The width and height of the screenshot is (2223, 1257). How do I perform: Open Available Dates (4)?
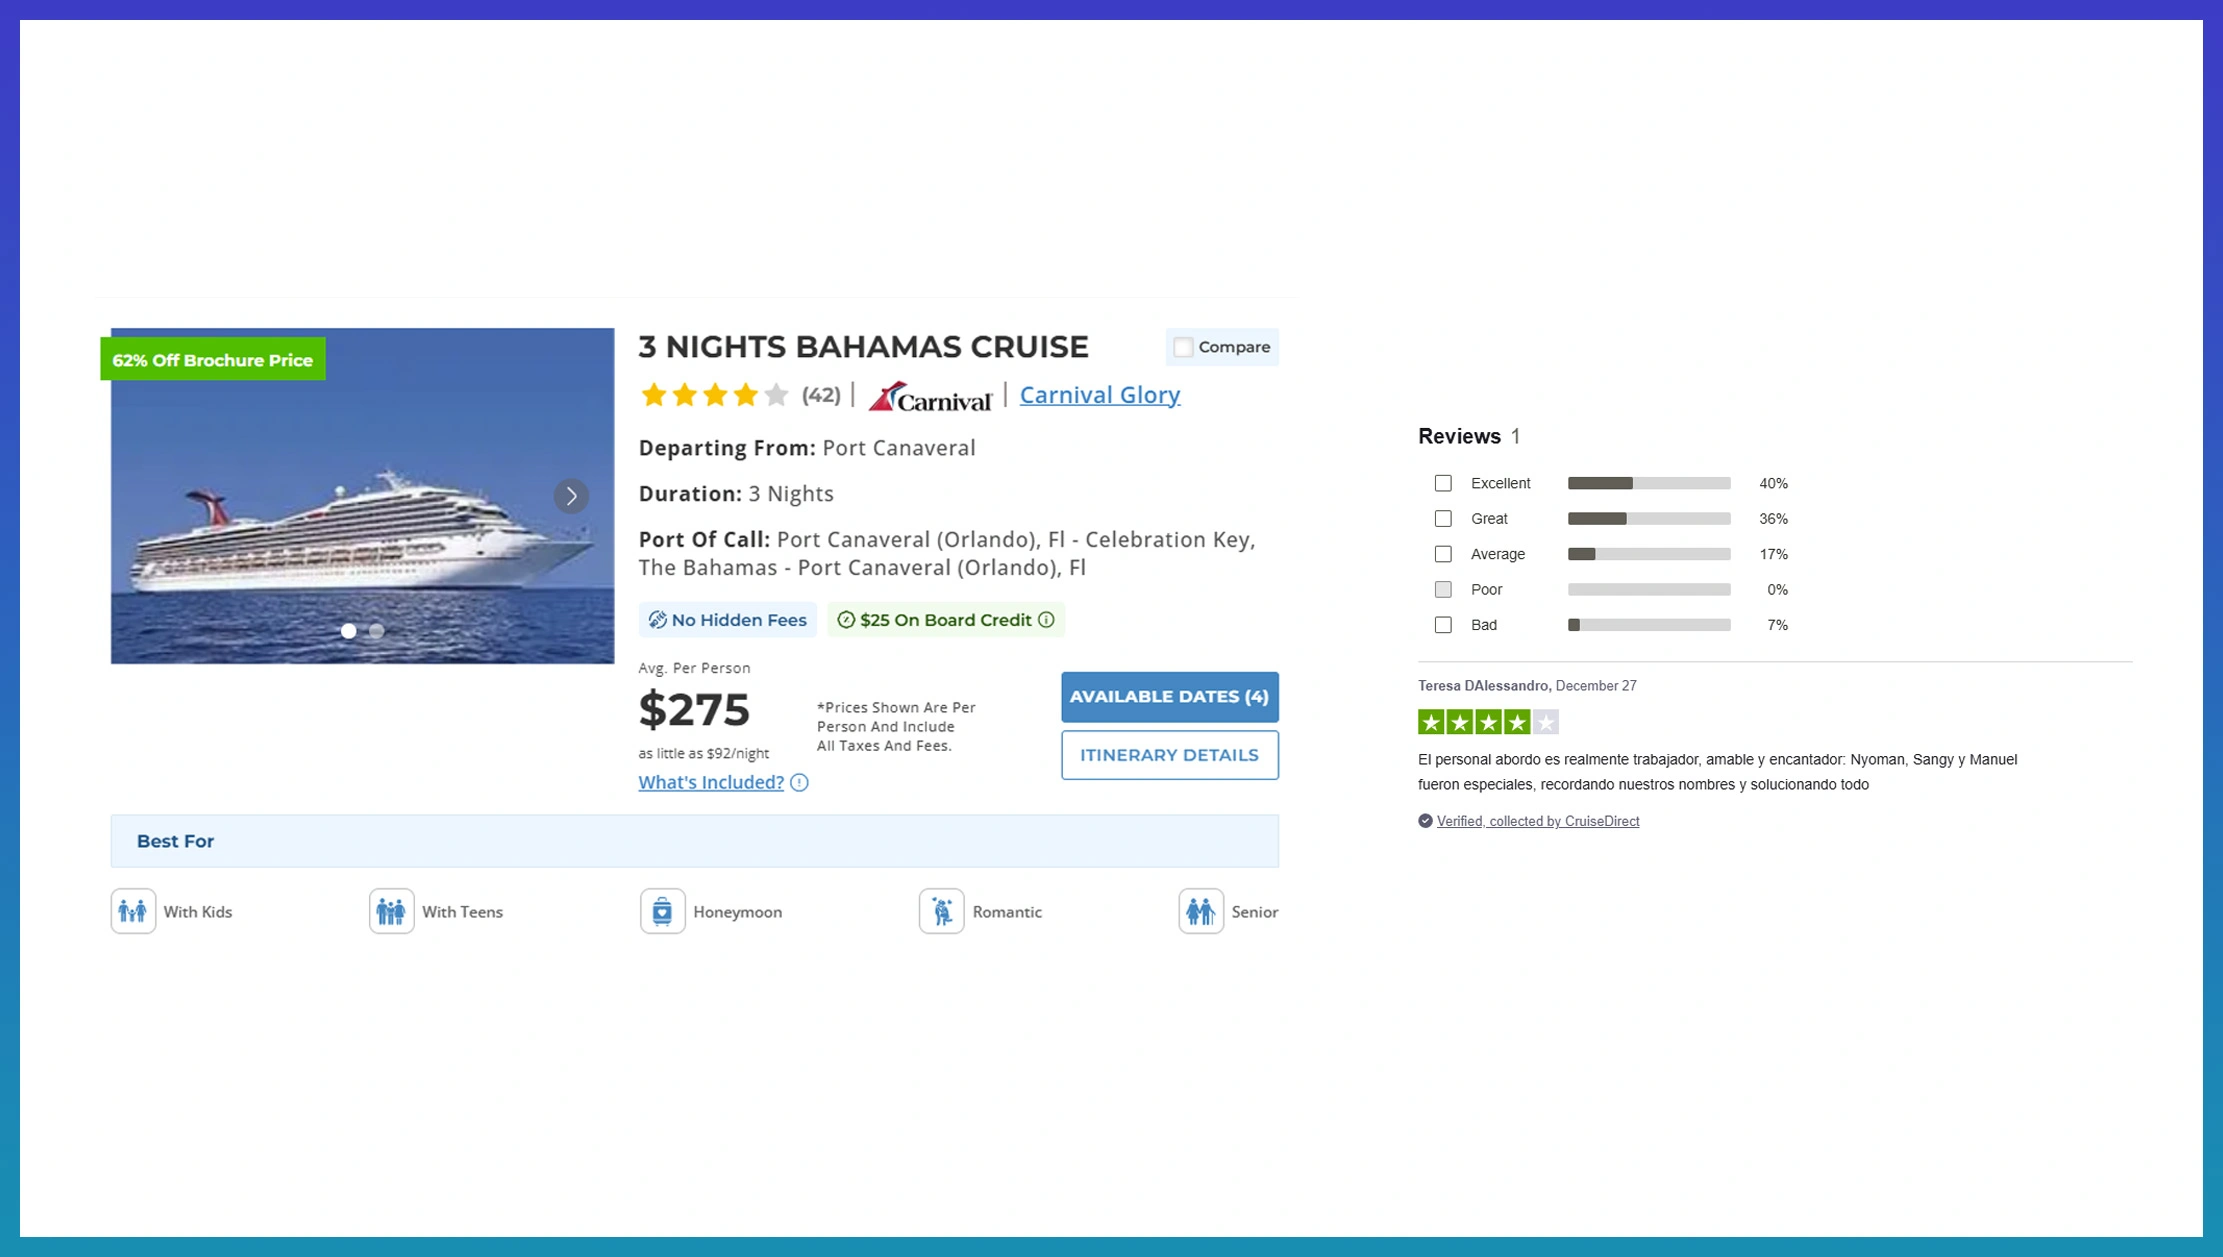coord(1169,697)
